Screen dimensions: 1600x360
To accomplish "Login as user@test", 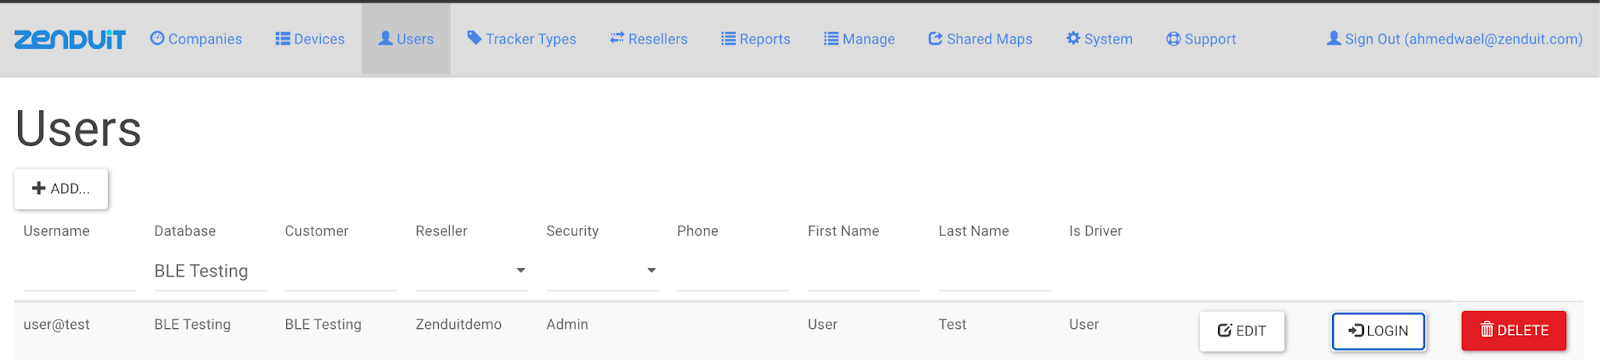I will point(1378,331).
